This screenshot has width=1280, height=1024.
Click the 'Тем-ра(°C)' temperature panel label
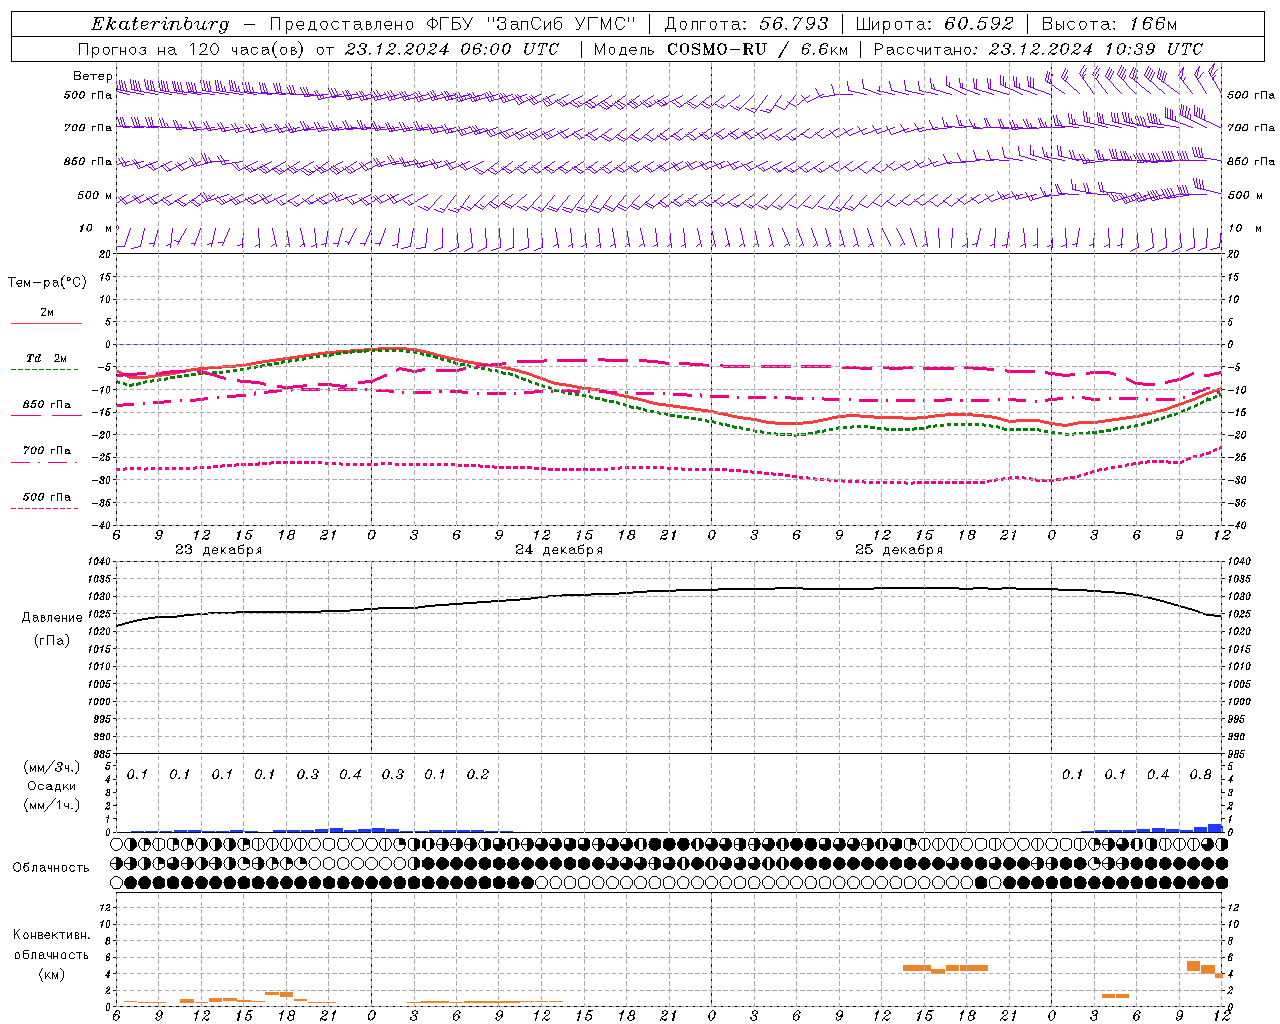click(47, 283)
